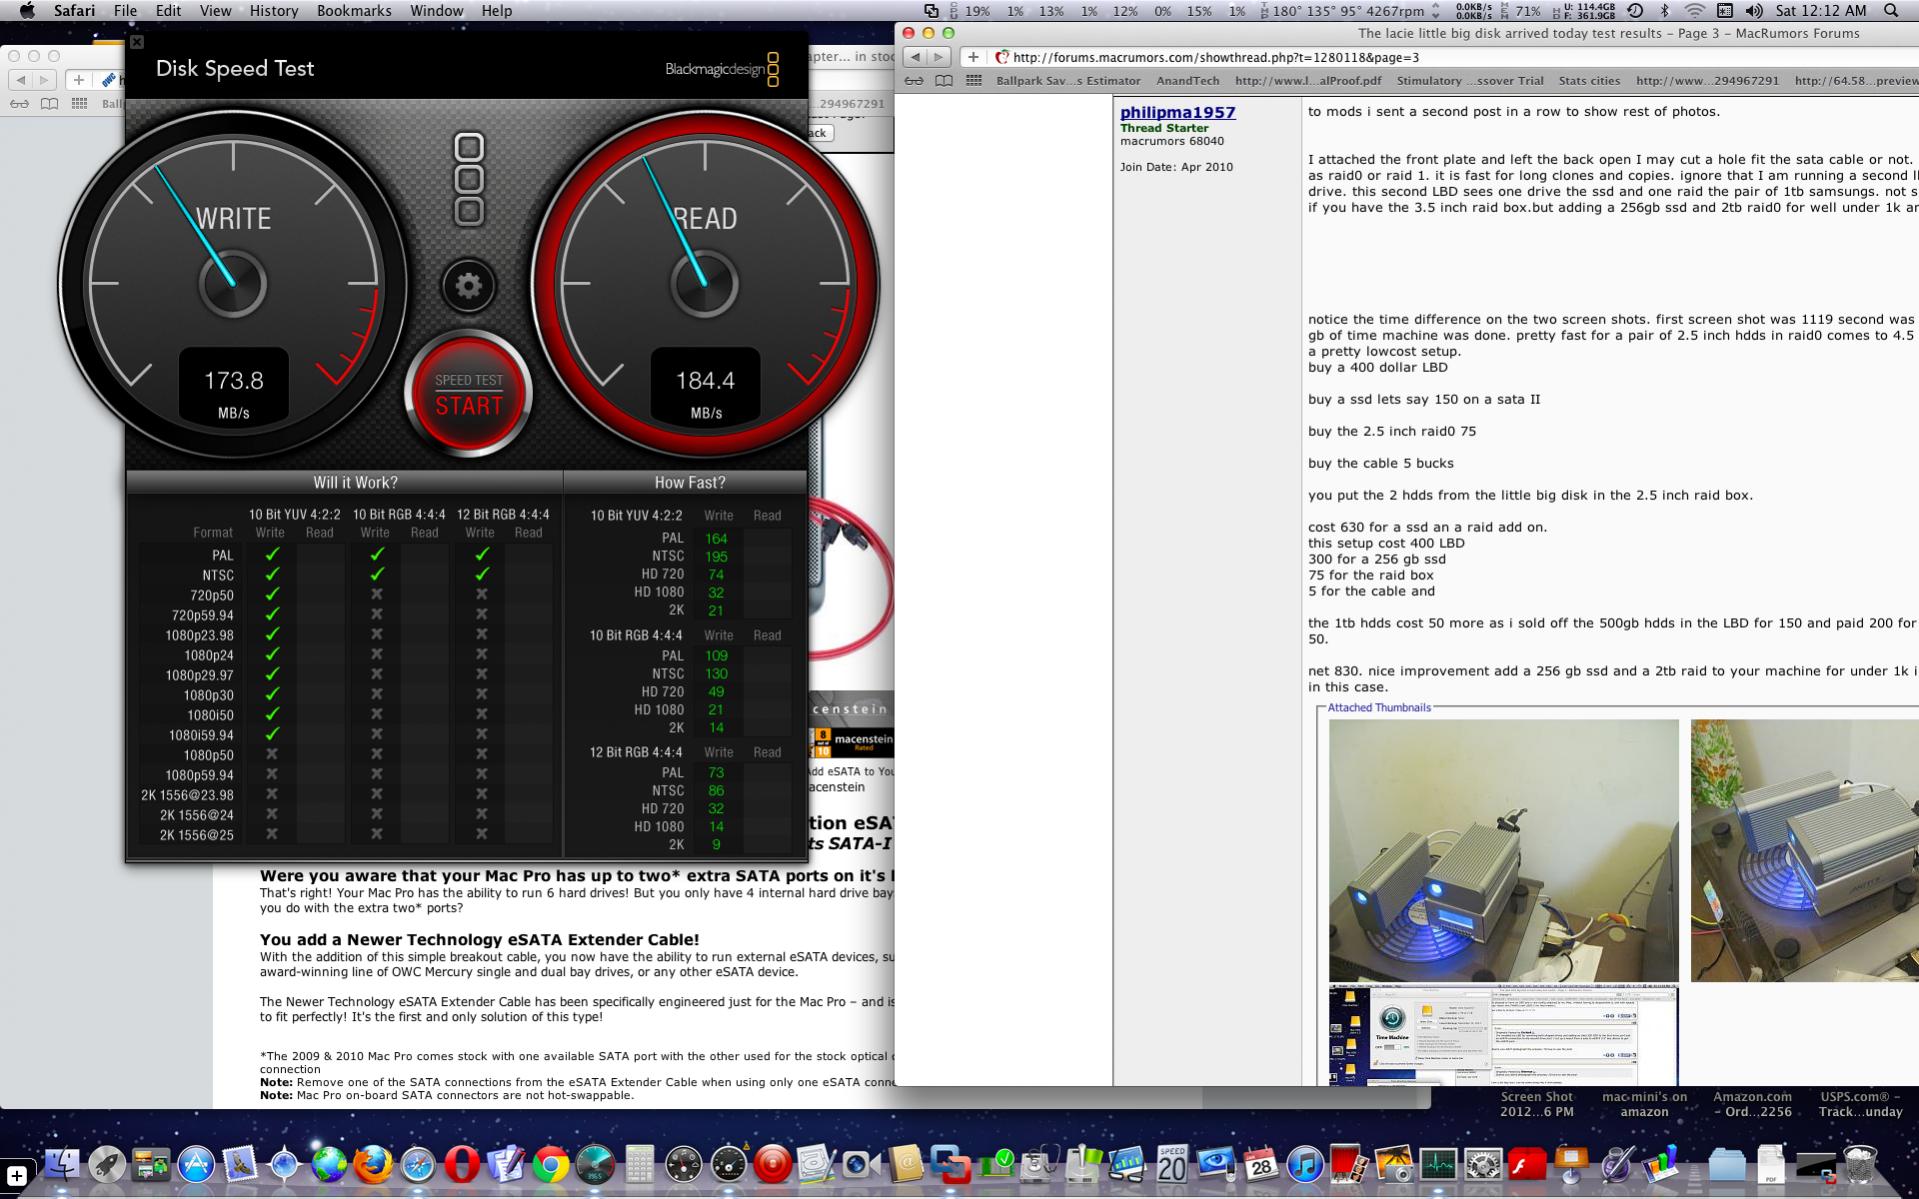Click the Write speed gauge
The image size is (1919, 1199).
point(233,283)
